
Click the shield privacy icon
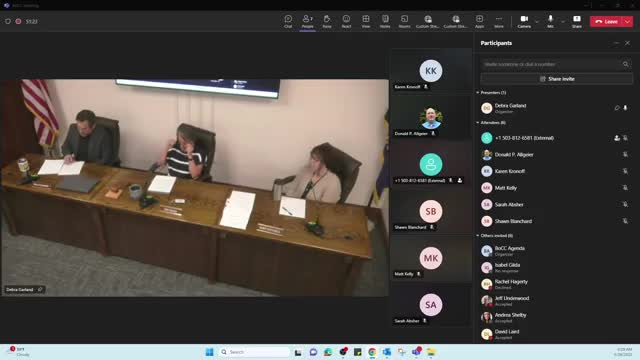[x=8, y=21]
